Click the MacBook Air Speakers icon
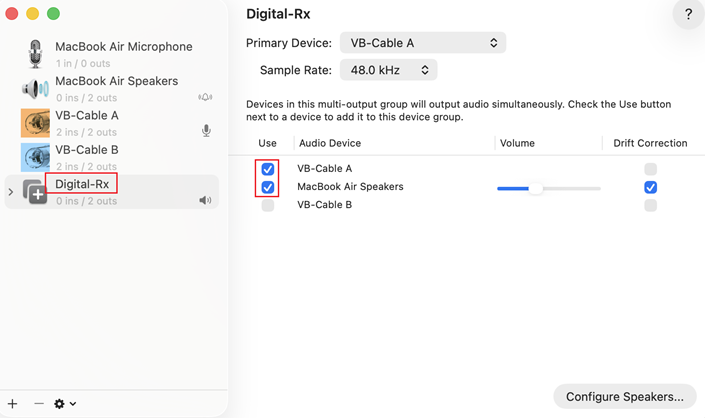 pos(36,88)
